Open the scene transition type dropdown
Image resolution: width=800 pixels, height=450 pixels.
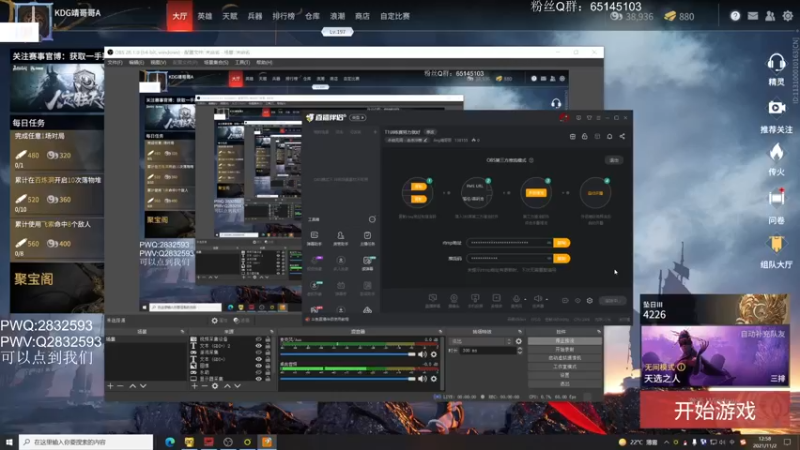tap(481, 341)
